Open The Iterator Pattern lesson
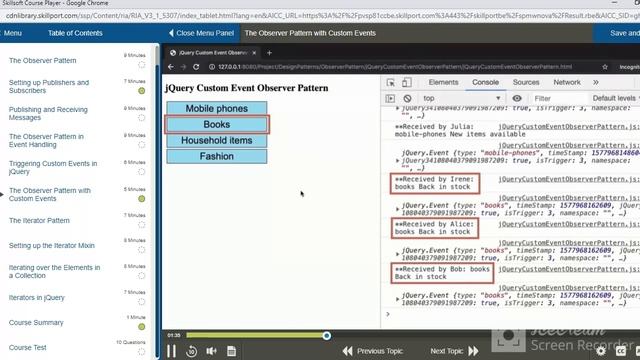Viewport: 640px width, 360px height. point(39,220)
